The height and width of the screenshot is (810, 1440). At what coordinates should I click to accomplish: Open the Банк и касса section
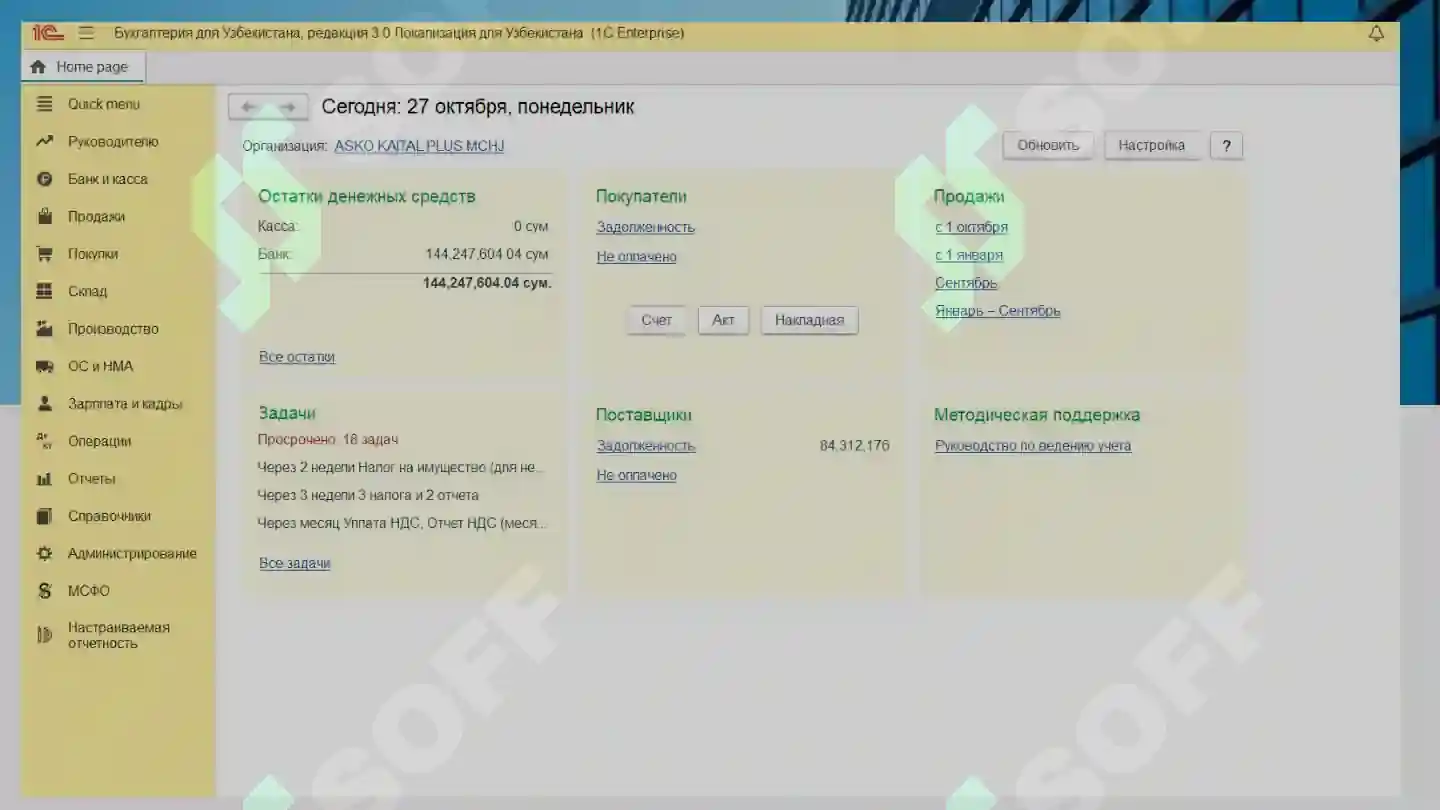108,179
